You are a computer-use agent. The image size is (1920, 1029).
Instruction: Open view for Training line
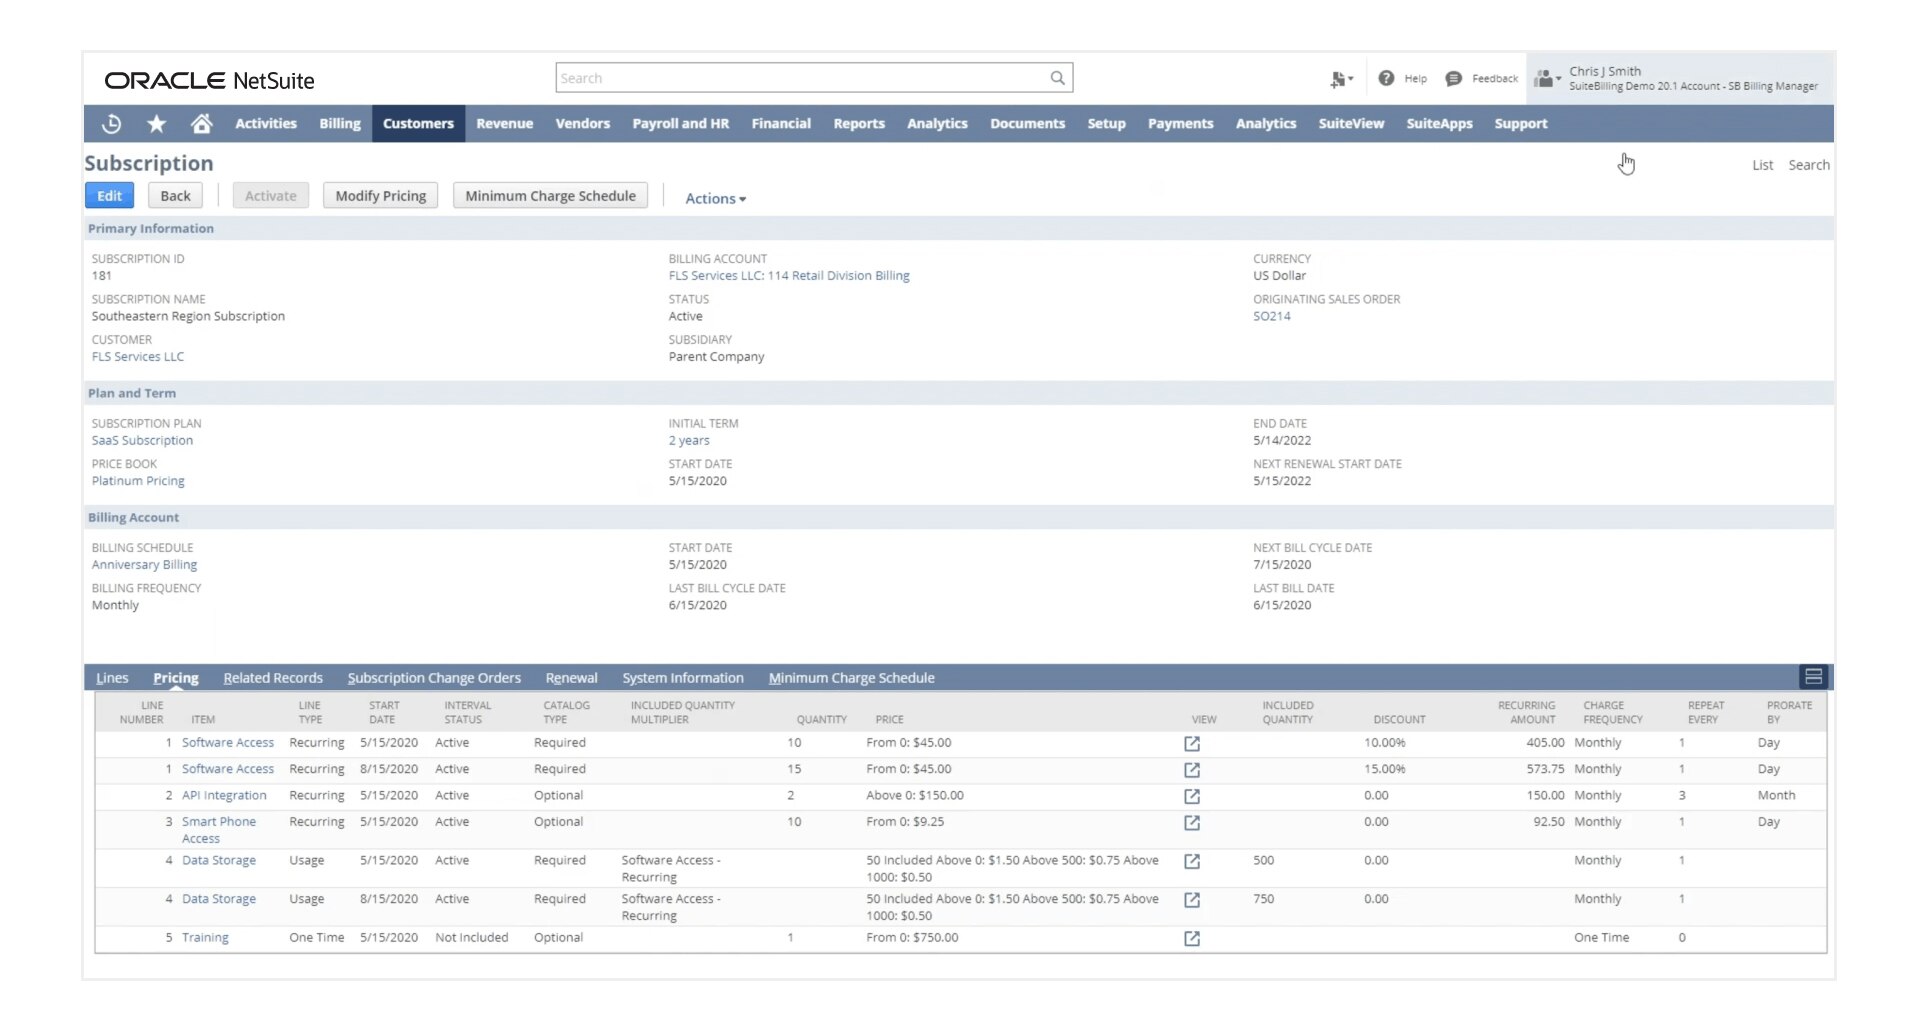click(x=1192, y=939)
